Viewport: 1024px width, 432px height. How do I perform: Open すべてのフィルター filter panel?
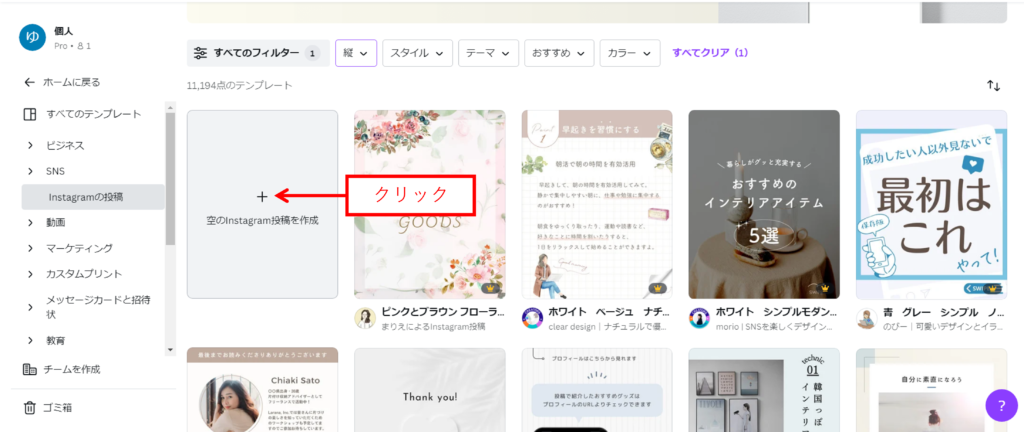[257, 53]
